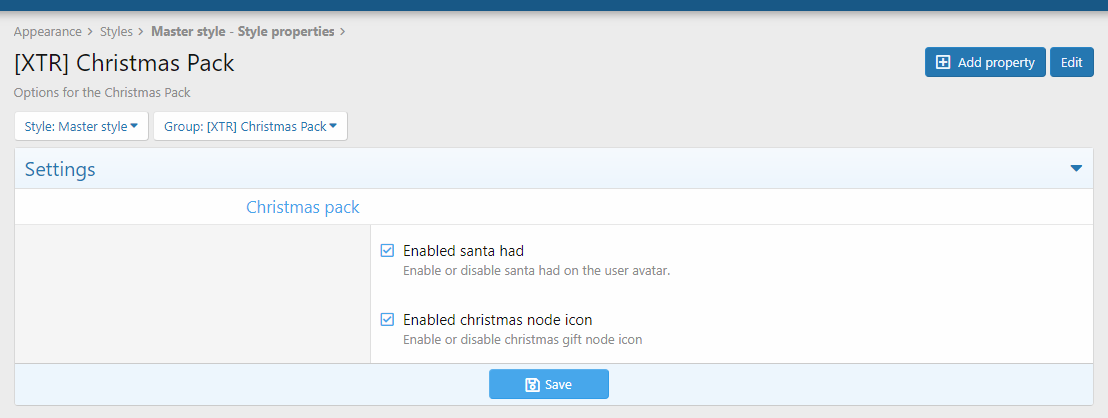
Task: Click the Settings header title
Action: click(x=60, y=170)
